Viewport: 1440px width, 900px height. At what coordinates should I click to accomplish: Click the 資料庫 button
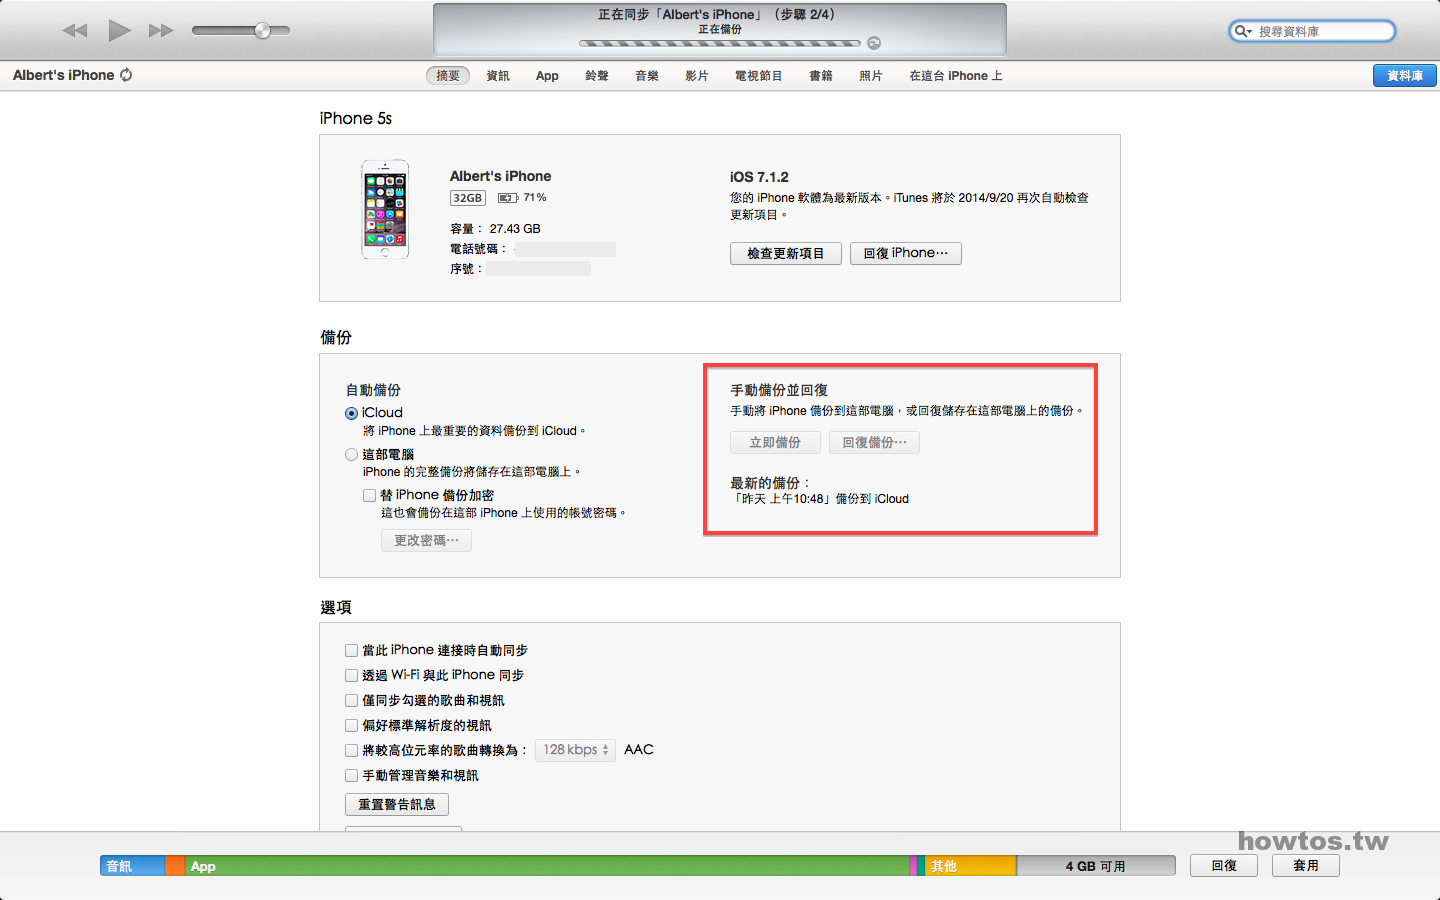coord(1405,76)
